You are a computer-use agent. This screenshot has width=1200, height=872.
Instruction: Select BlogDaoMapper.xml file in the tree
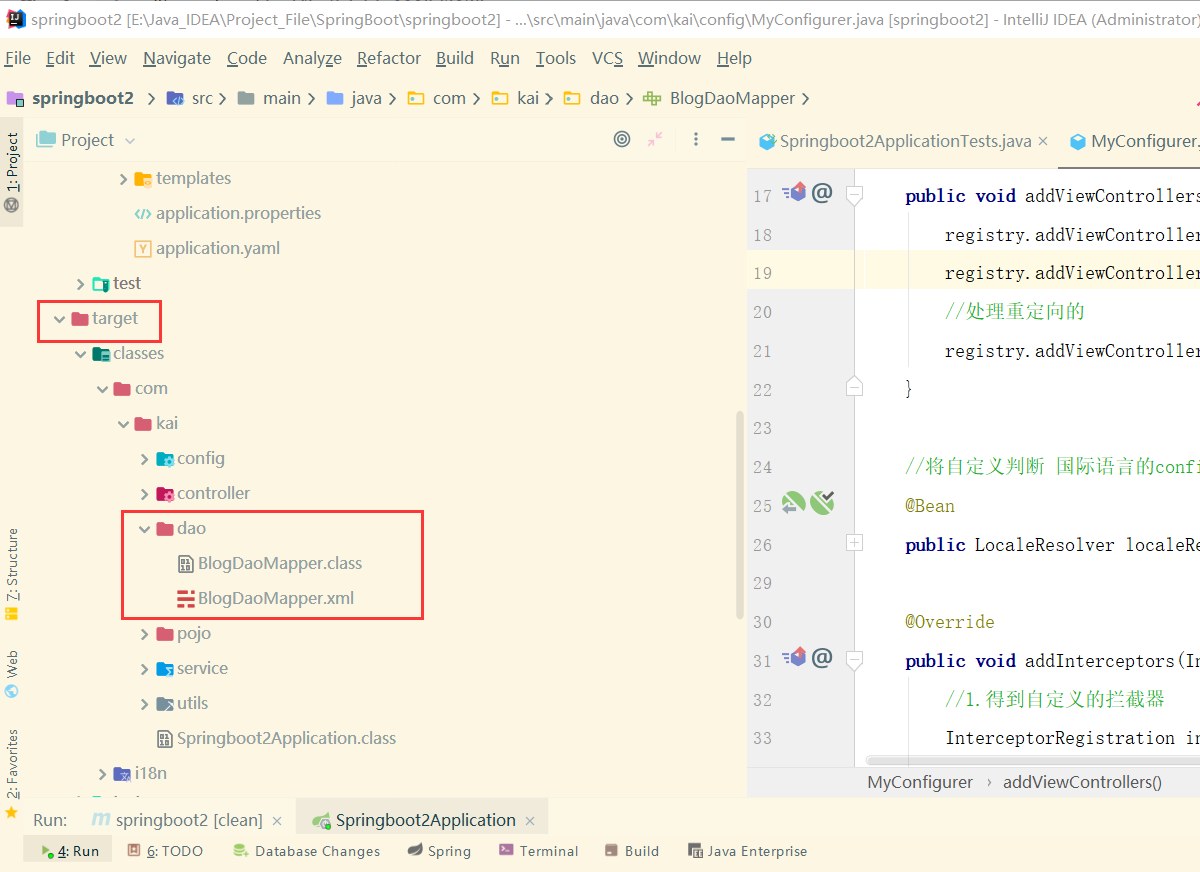tap(265, 598)
